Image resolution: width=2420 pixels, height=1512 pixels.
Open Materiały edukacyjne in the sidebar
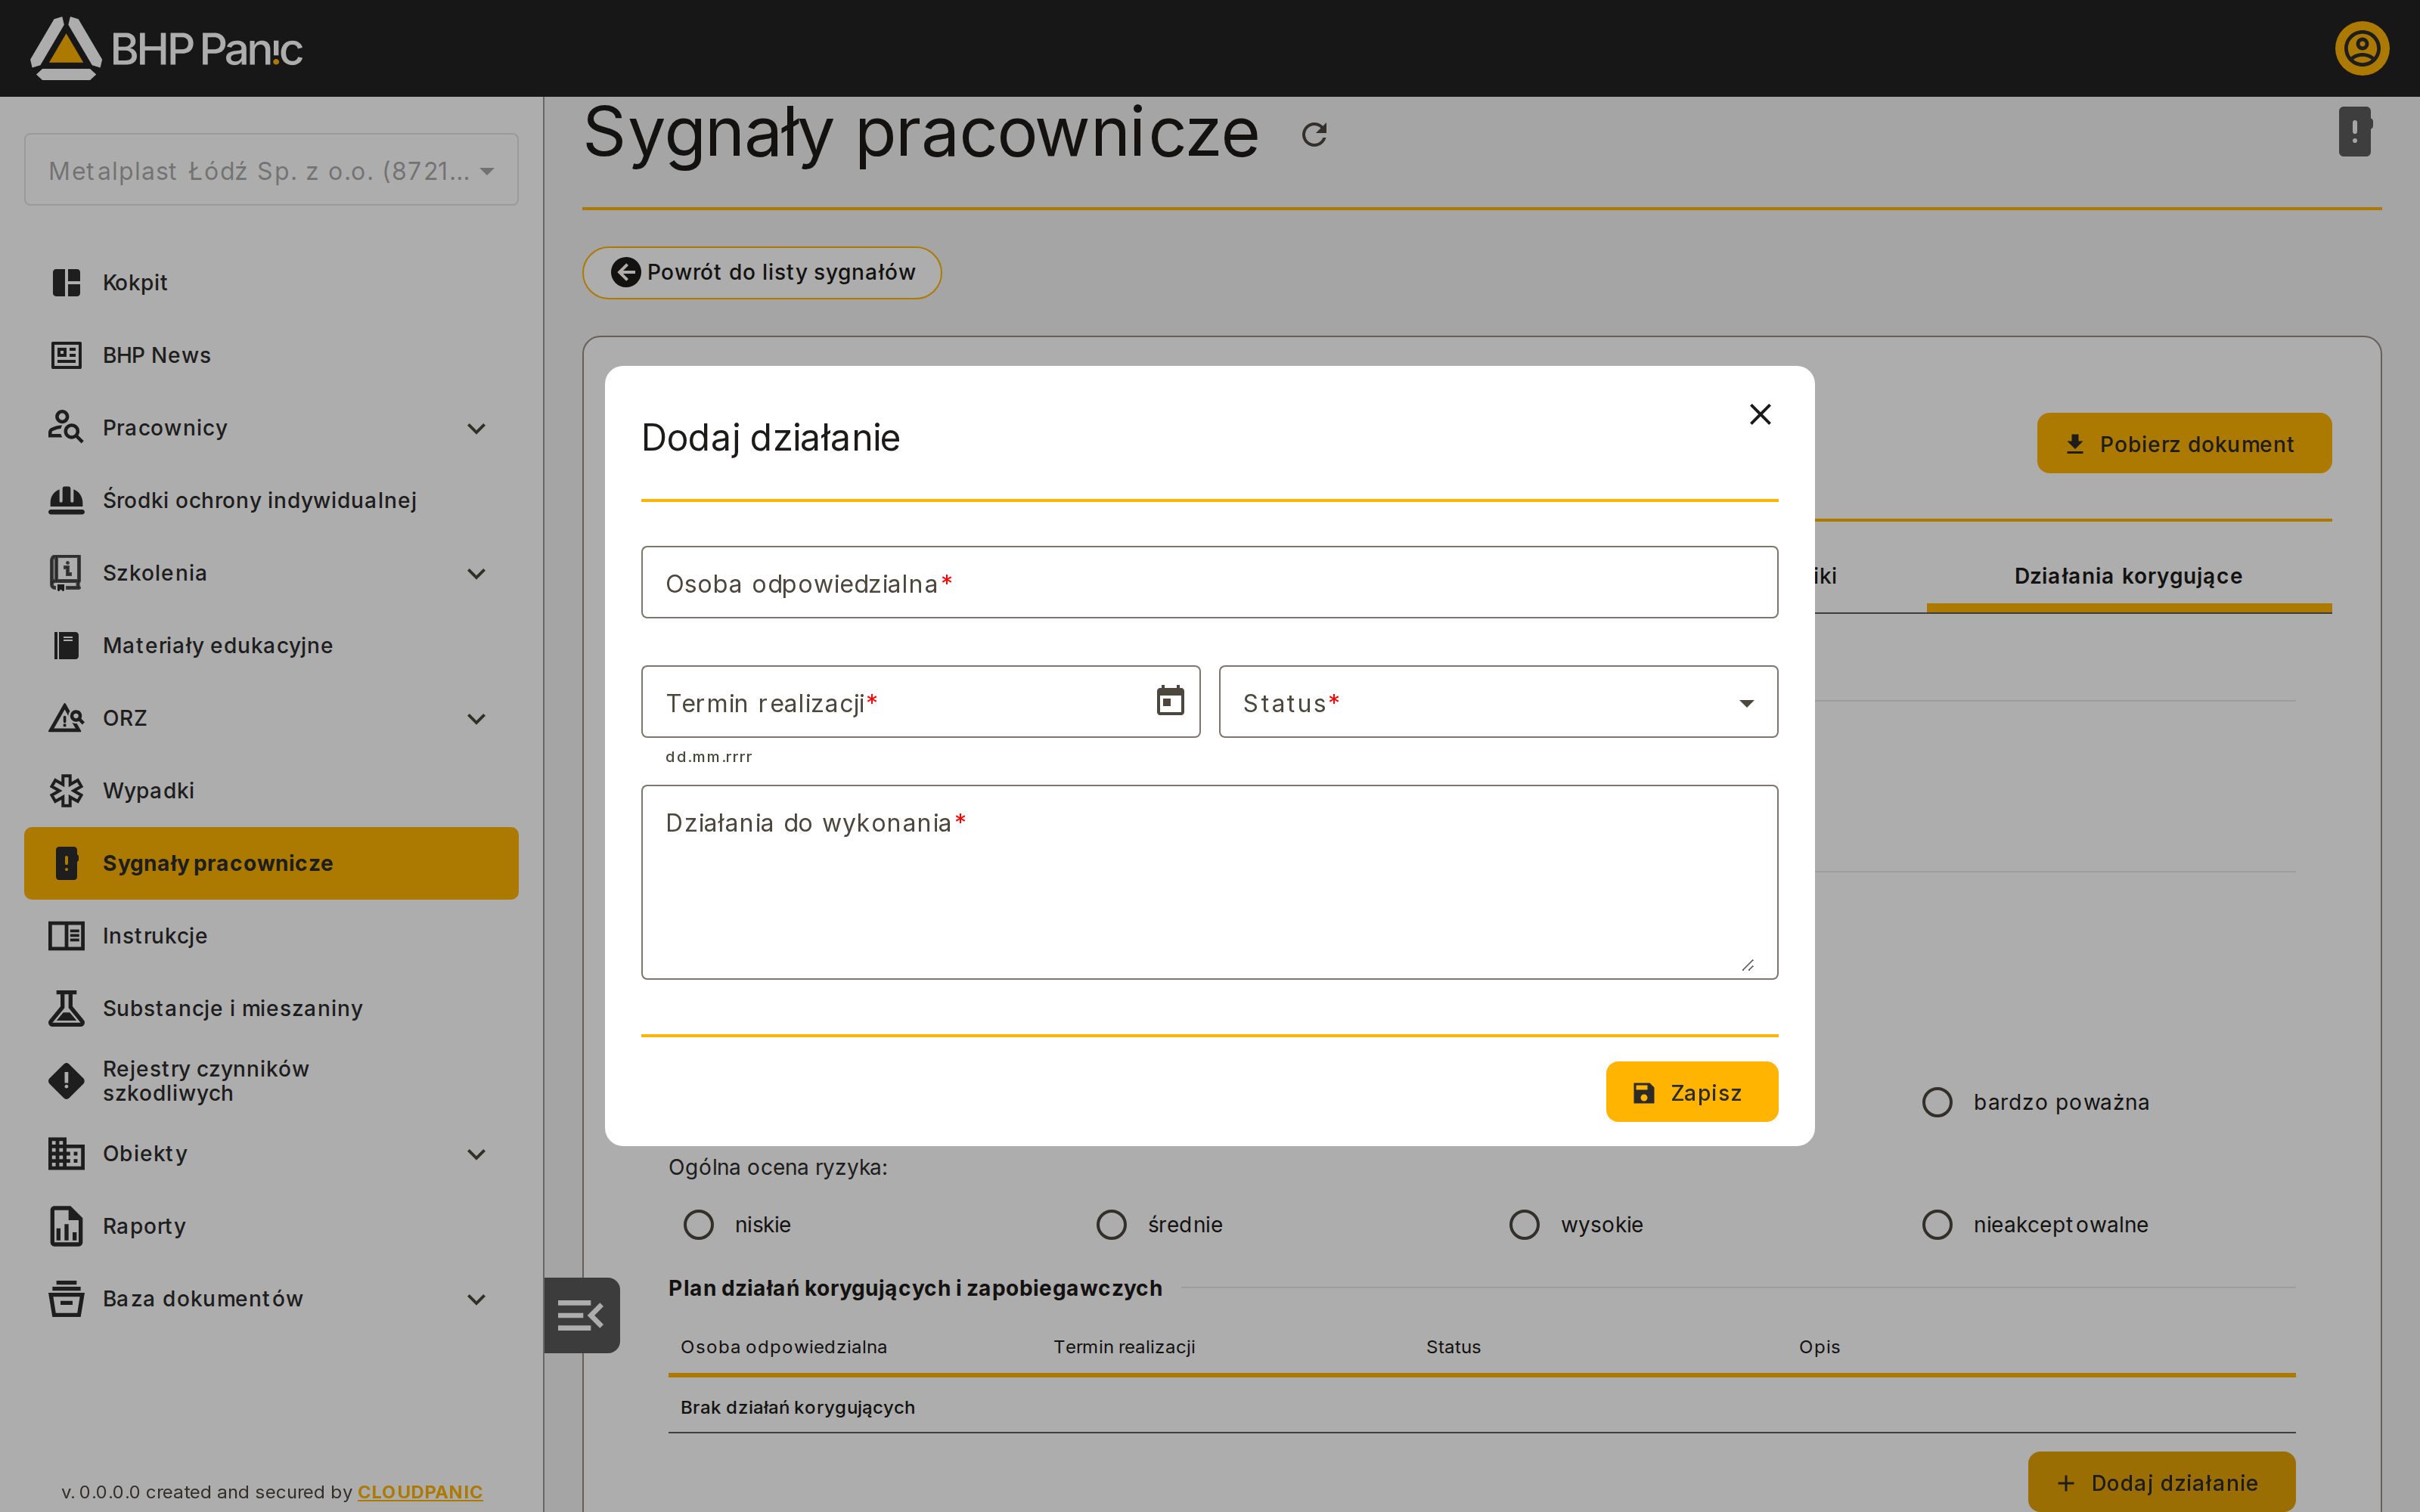point(271,645)
